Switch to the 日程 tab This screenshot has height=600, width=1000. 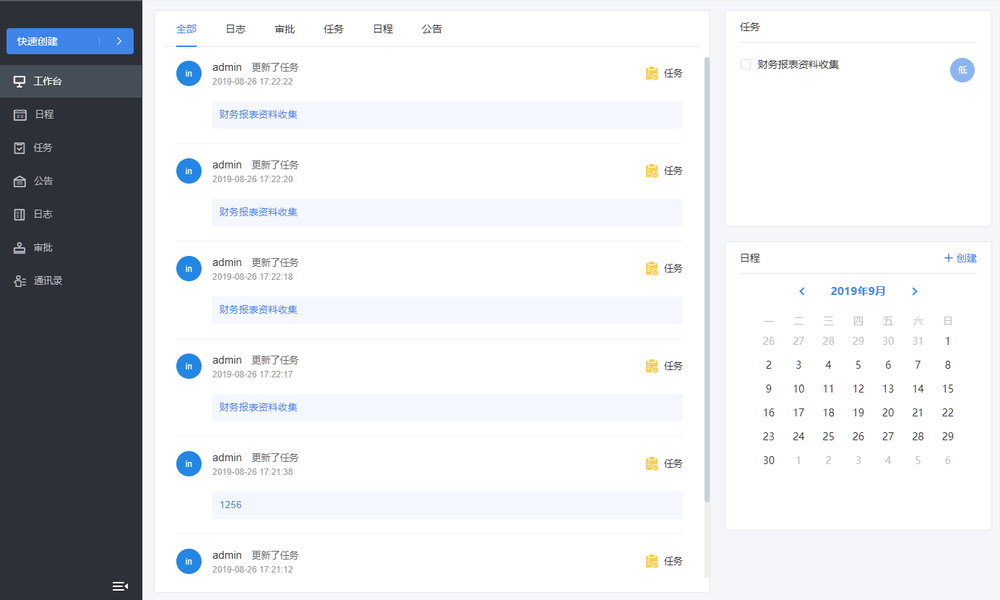(383, 29)
